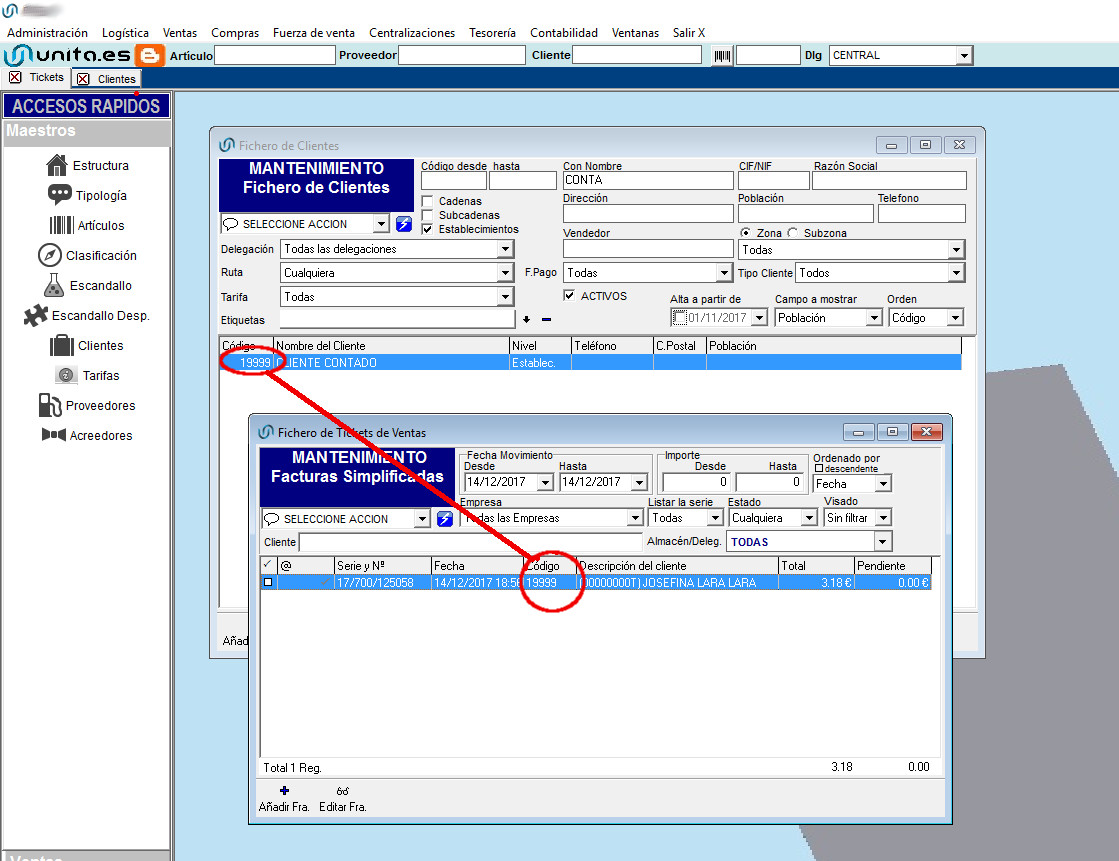
Task: Expand the Delegación dropdown
Action: point(505,249)
